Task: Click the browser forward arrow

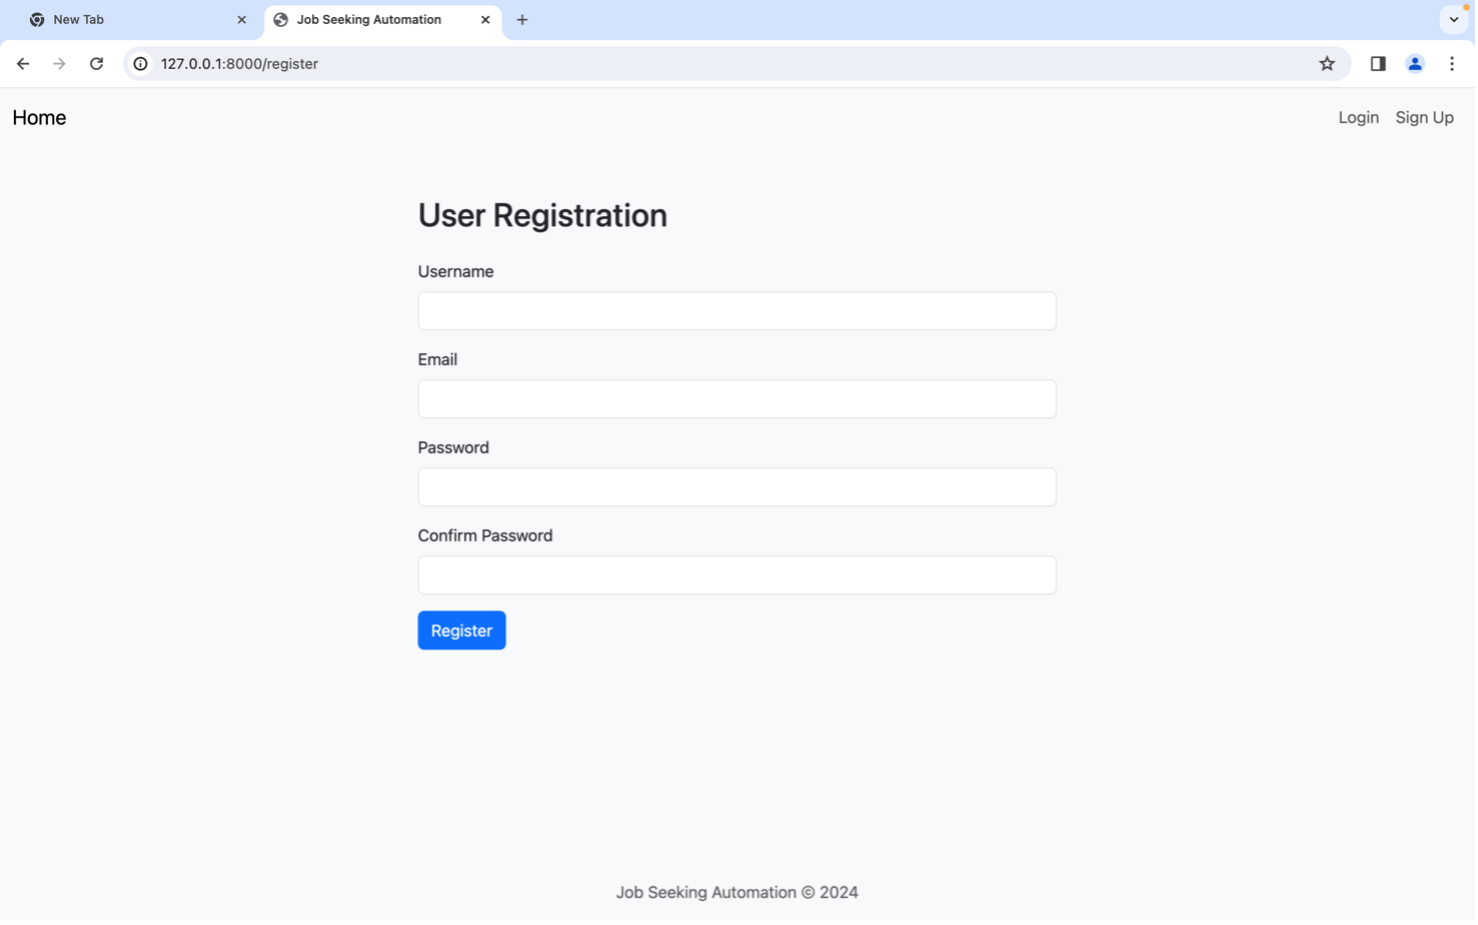Action: (x=59, y=64)
